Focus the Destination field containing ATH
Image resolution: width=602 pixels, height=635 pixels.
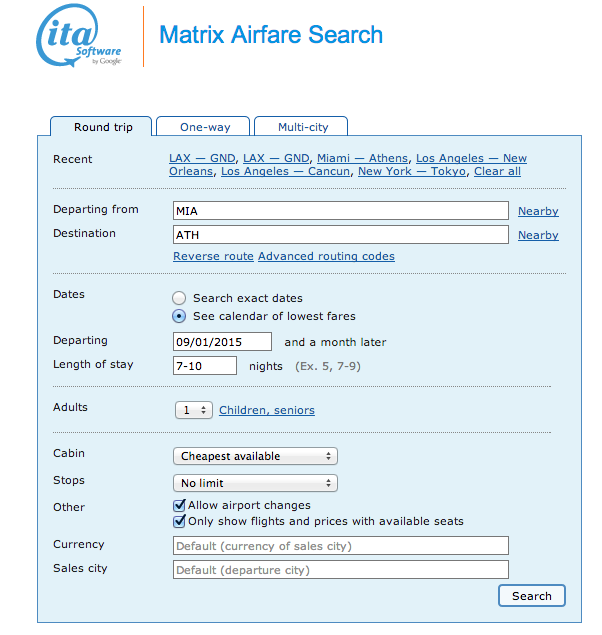coord(340,234)
